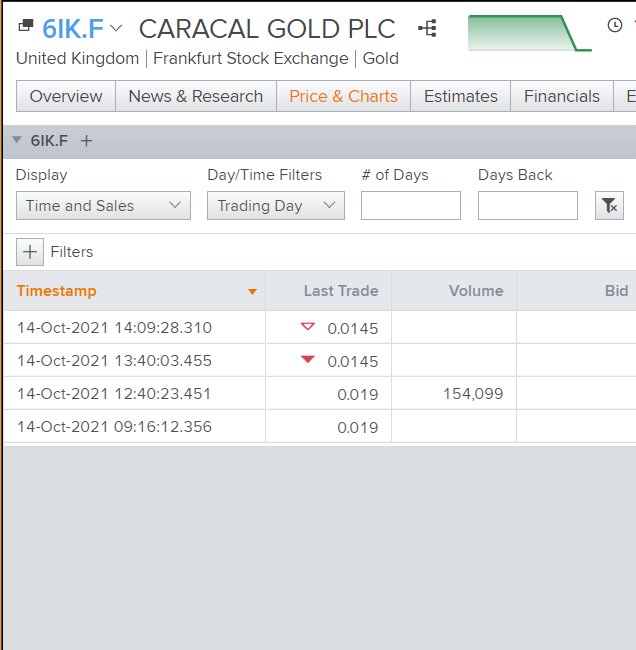Select the 14-Oct-2021 13:40:03.455 row timestamp

114,361
